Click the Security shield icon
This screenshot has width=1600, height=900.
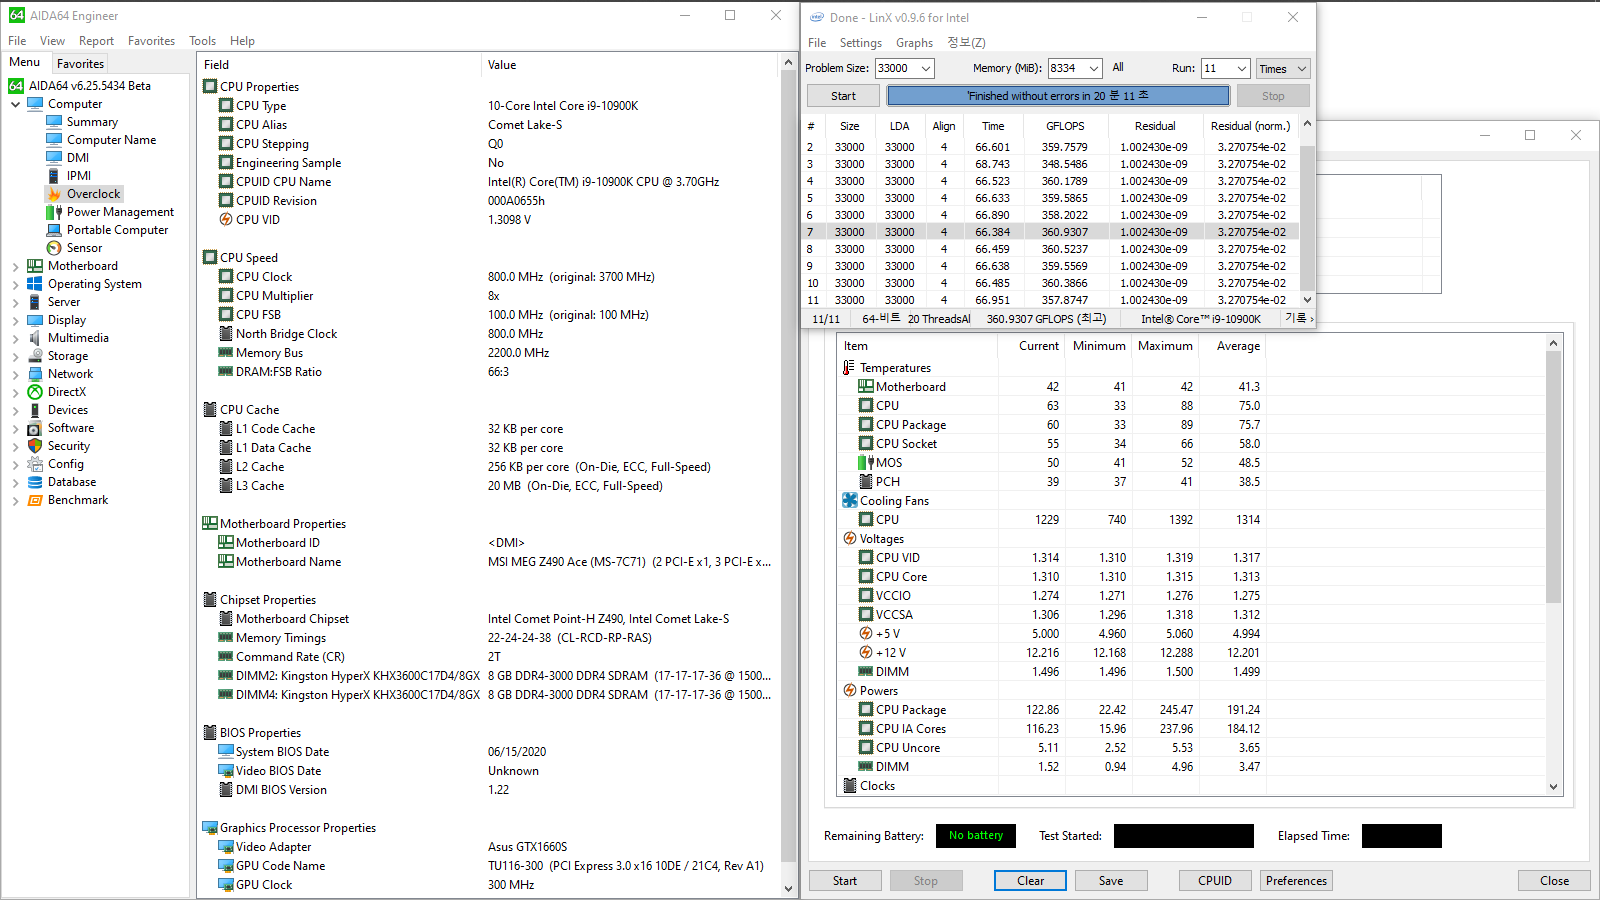point(35,446)
